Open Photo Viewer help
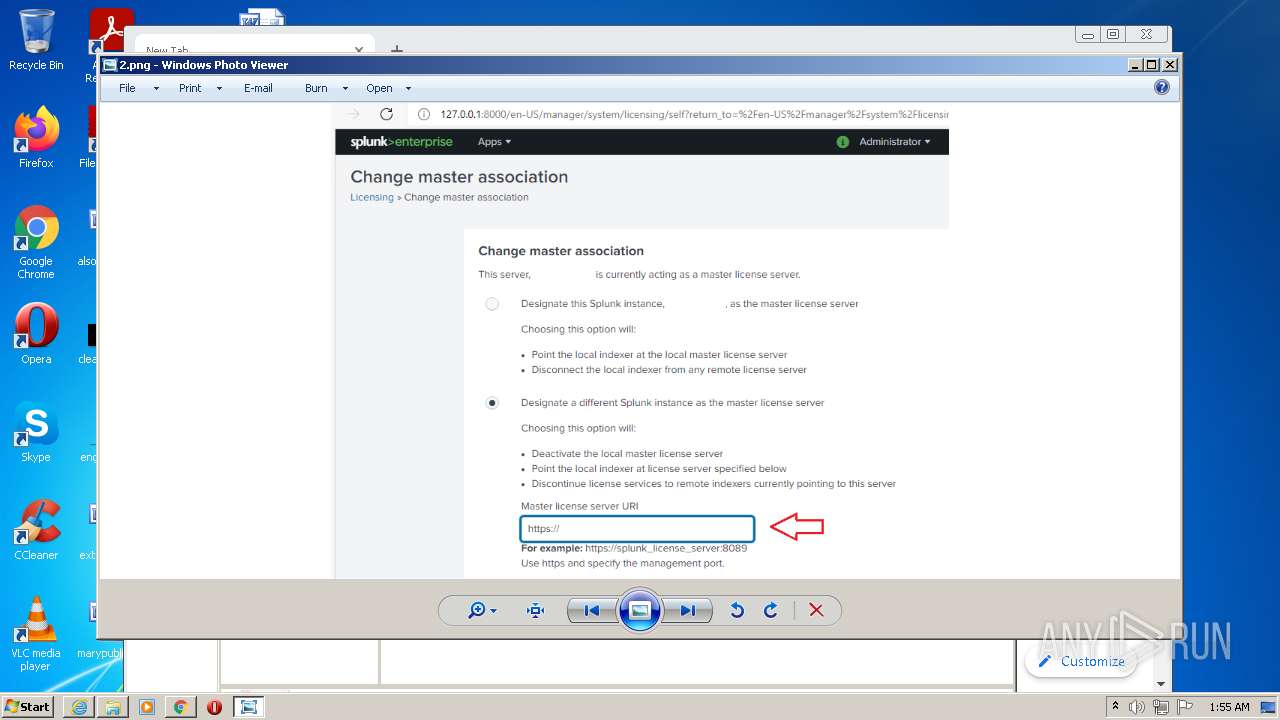This screenshot has height=720, width=1280. pos(1162,88)
